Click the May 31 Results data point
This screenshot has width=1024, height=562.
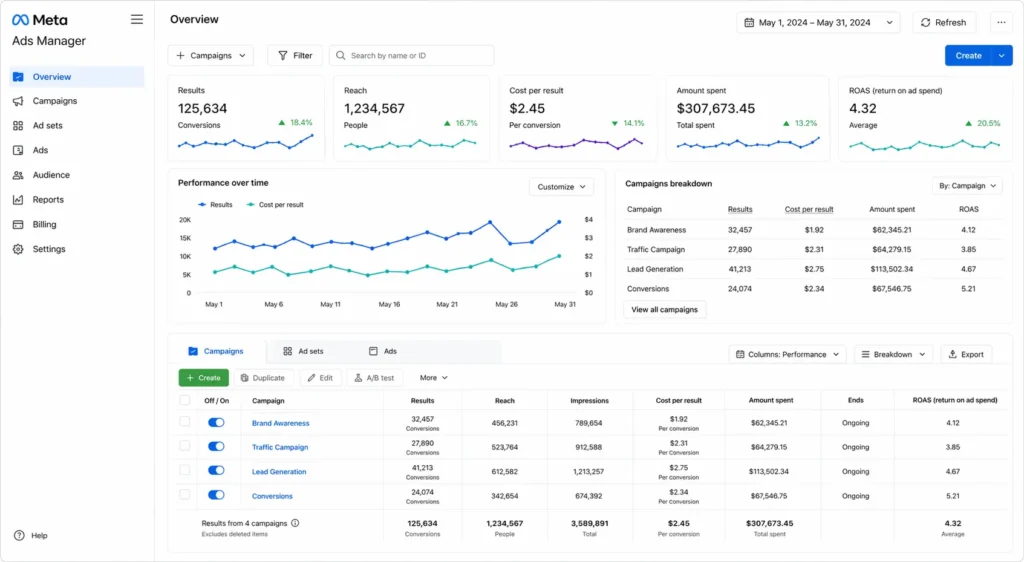(558, 221)
